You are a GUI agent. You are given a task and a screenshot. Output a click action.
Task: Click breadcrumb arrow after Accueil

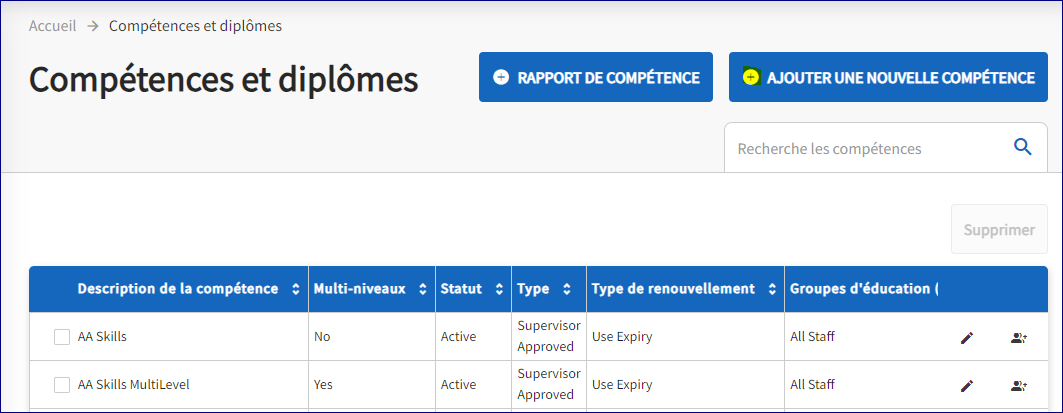(93, 26)
